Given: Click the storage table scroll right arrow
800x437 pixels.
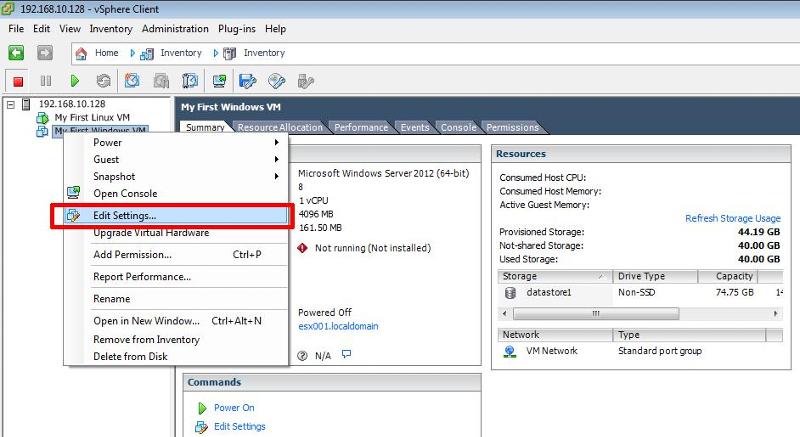Looking at the screenshot, I should click(x=776, y=313).
